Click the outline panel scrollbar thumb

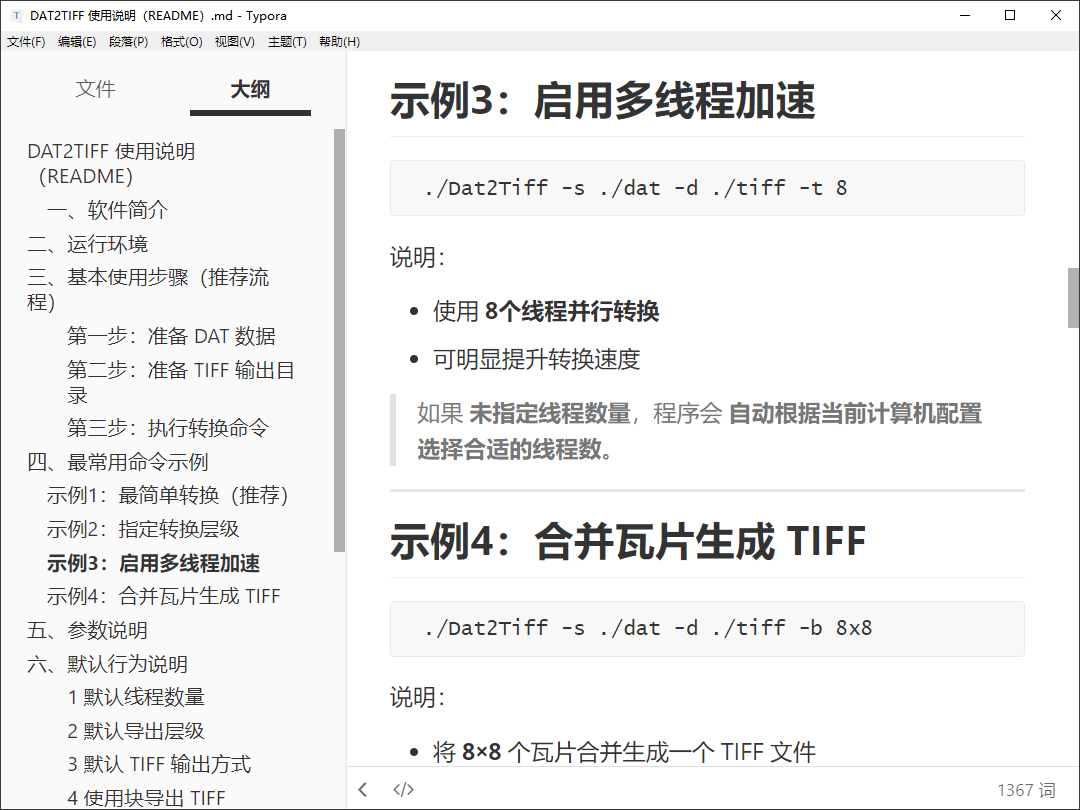(x=339, y=340)
